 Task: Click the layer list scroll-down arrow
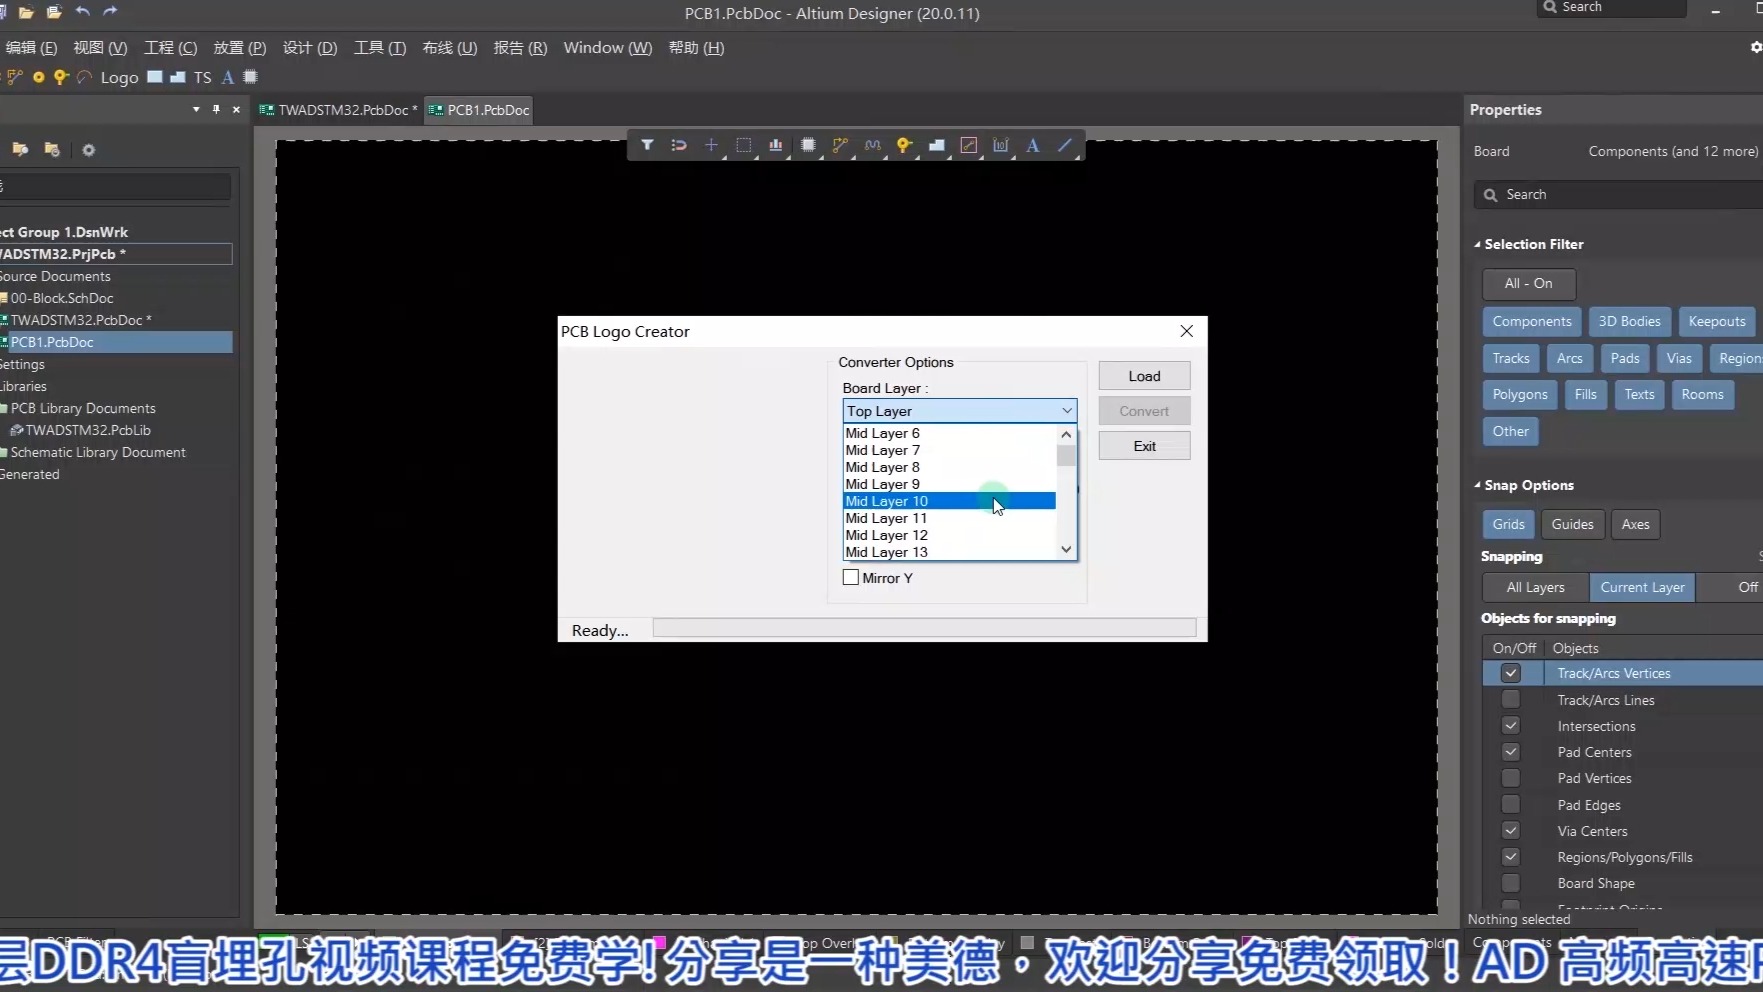point(1066,550)
